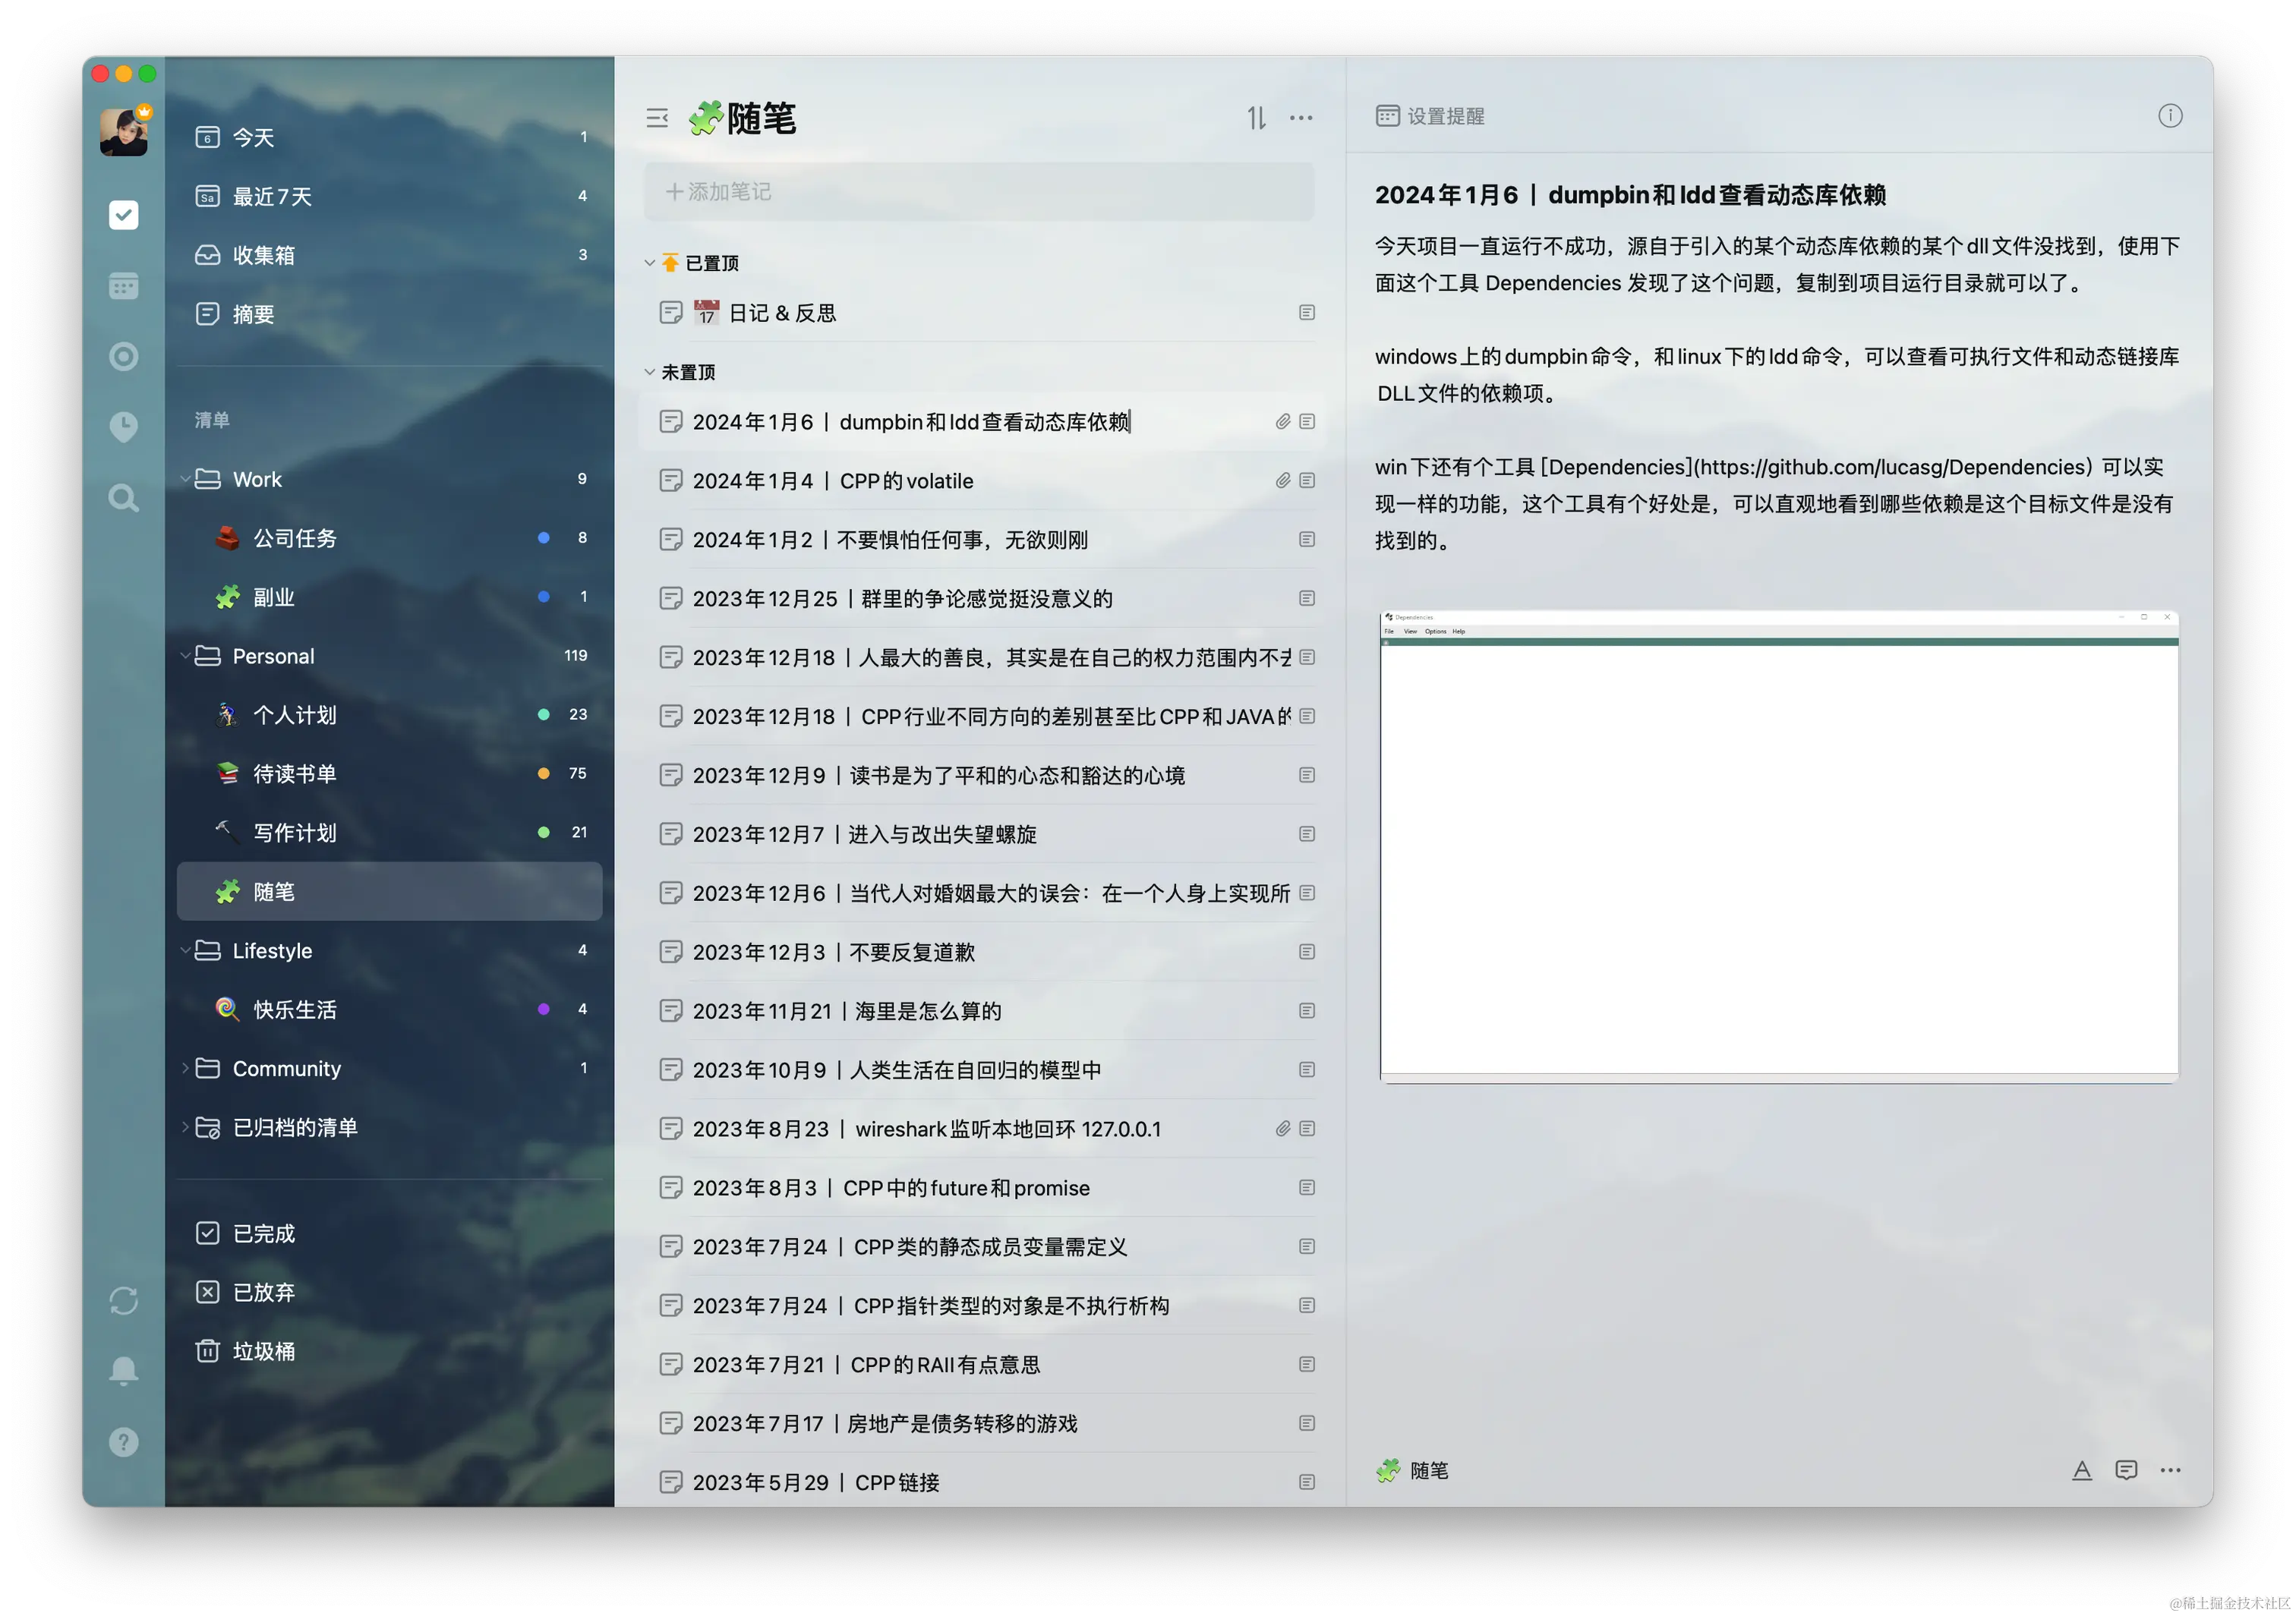
Task: Click the sync icon in left rail
Action: tap(123, 1301)
